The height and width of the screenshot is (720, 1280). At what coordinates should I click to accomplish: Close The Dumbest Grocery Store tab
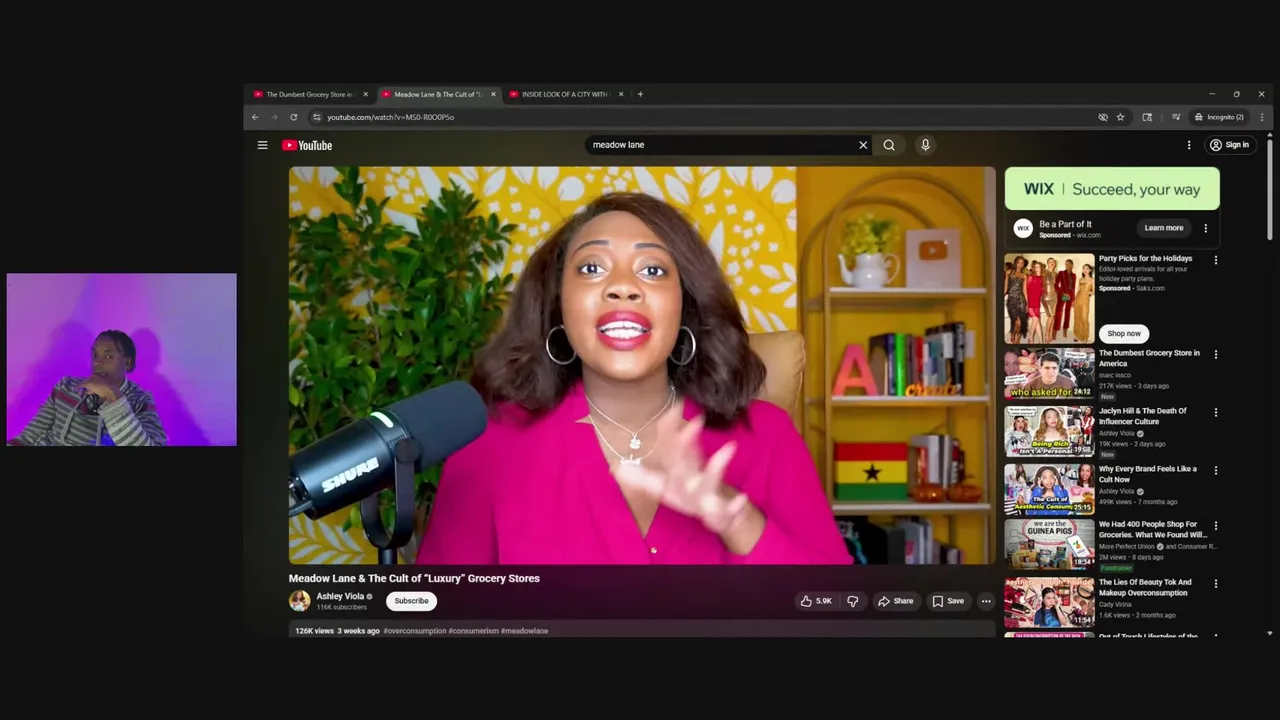point(365,94)
